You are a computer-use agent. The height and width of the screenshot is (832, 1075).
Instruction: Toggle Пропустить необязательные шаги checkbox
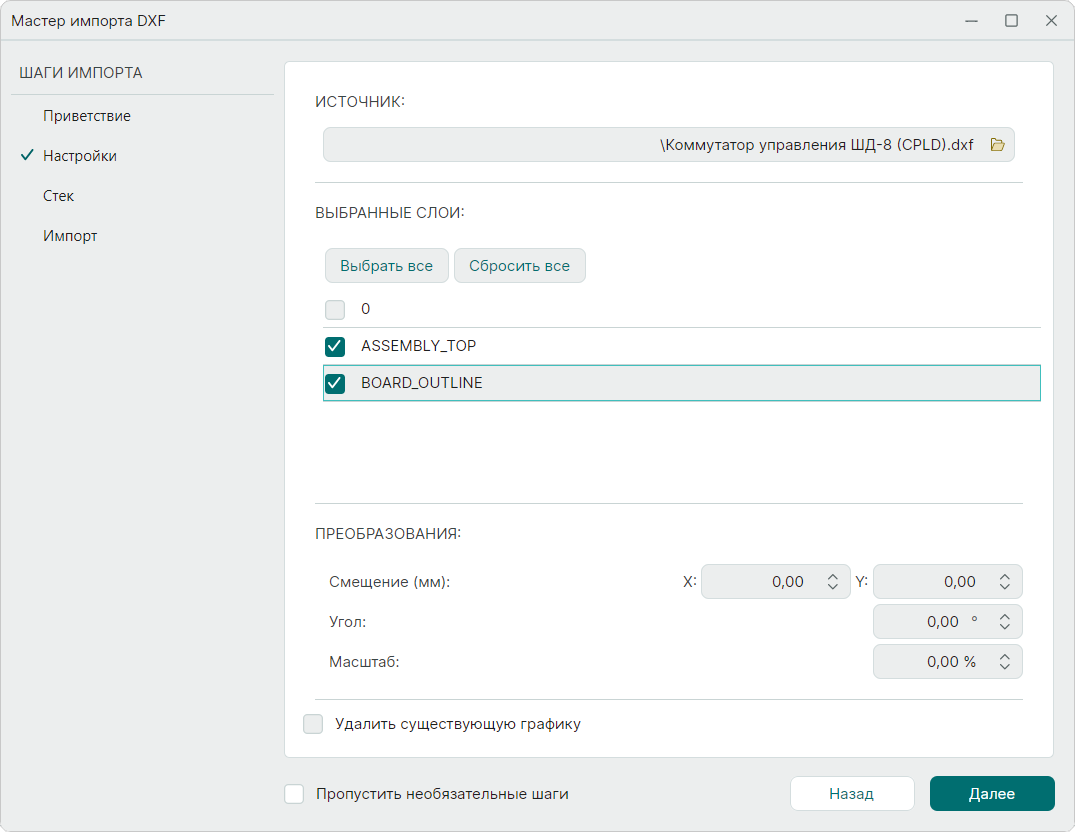click(x=294, y=794)
